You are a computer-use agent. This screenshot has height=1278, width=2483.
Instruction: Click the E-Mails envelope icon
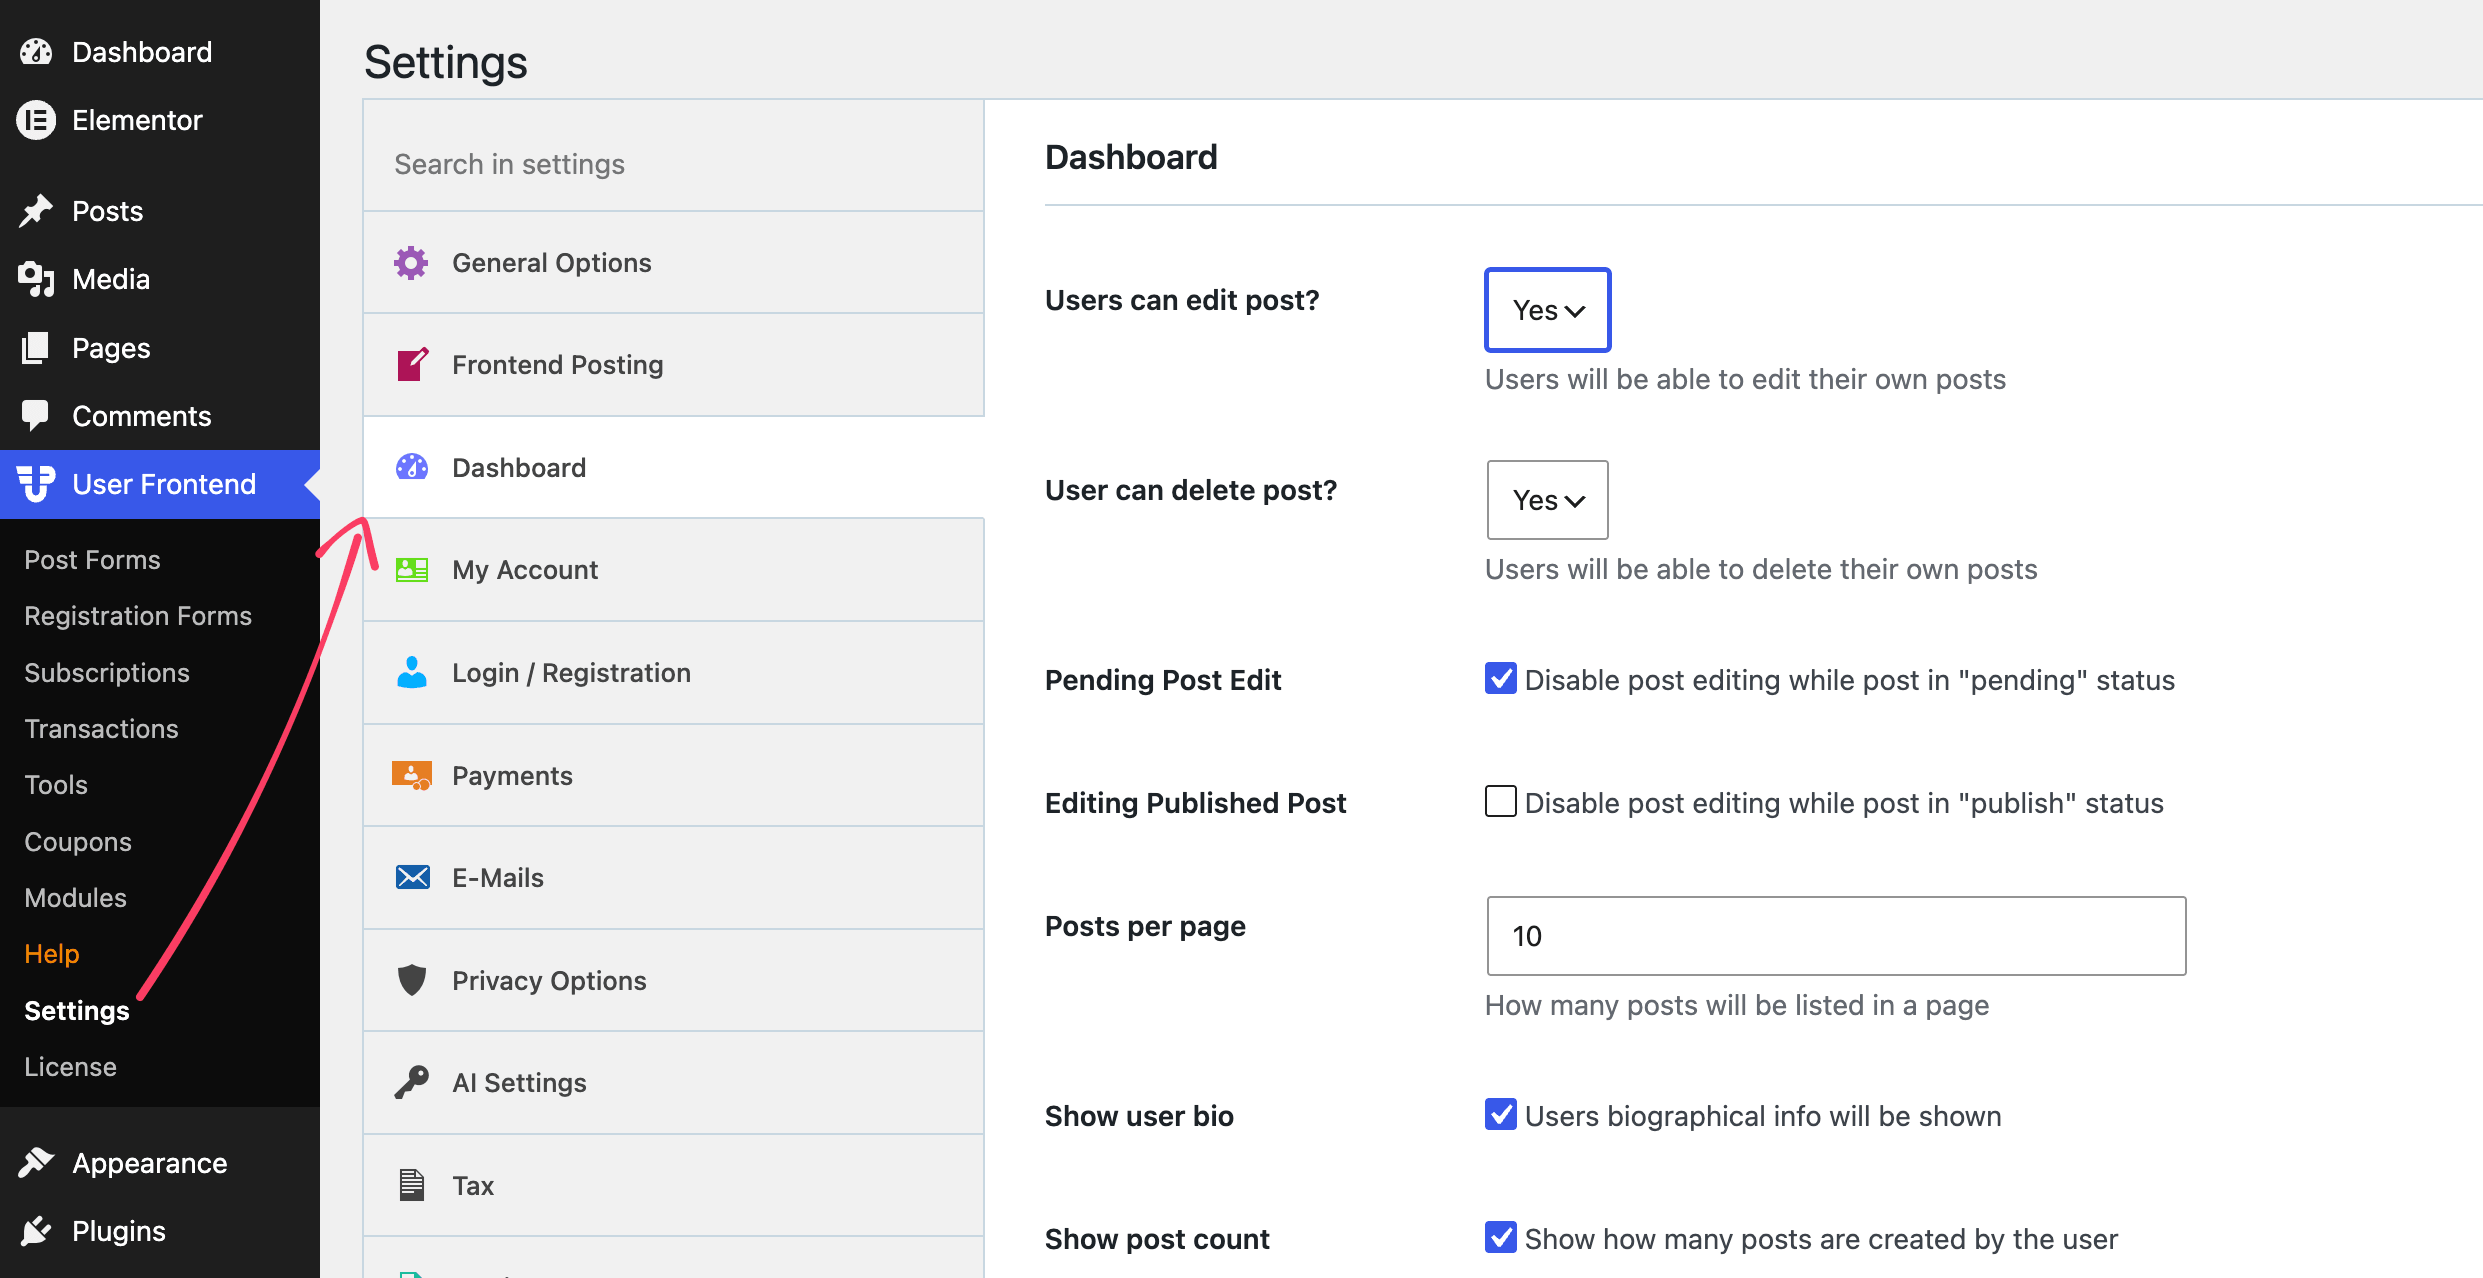[412, 877]
